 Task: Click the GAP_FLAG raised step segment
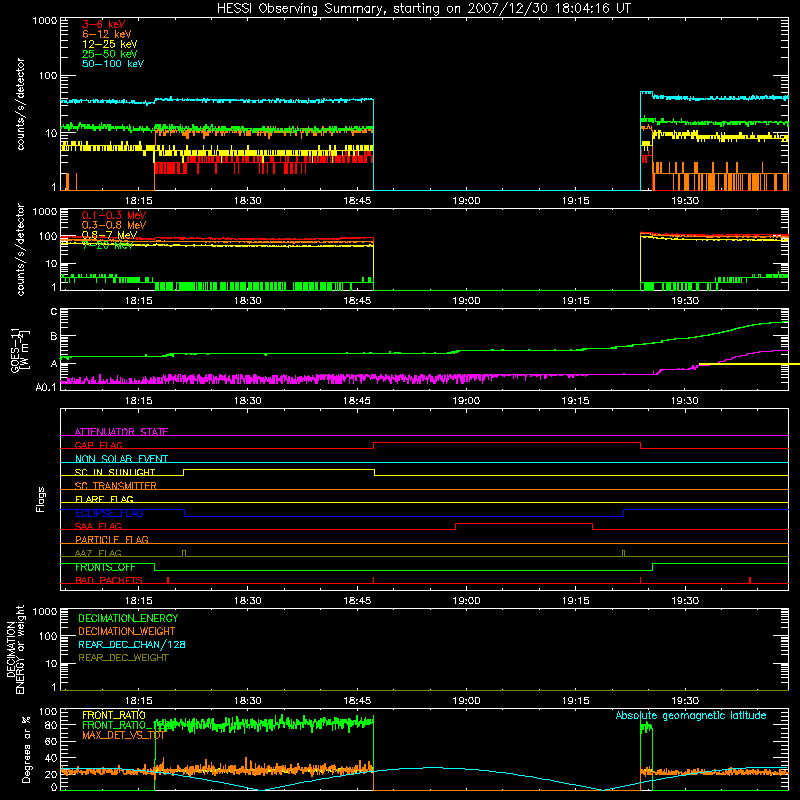point(507,443)
